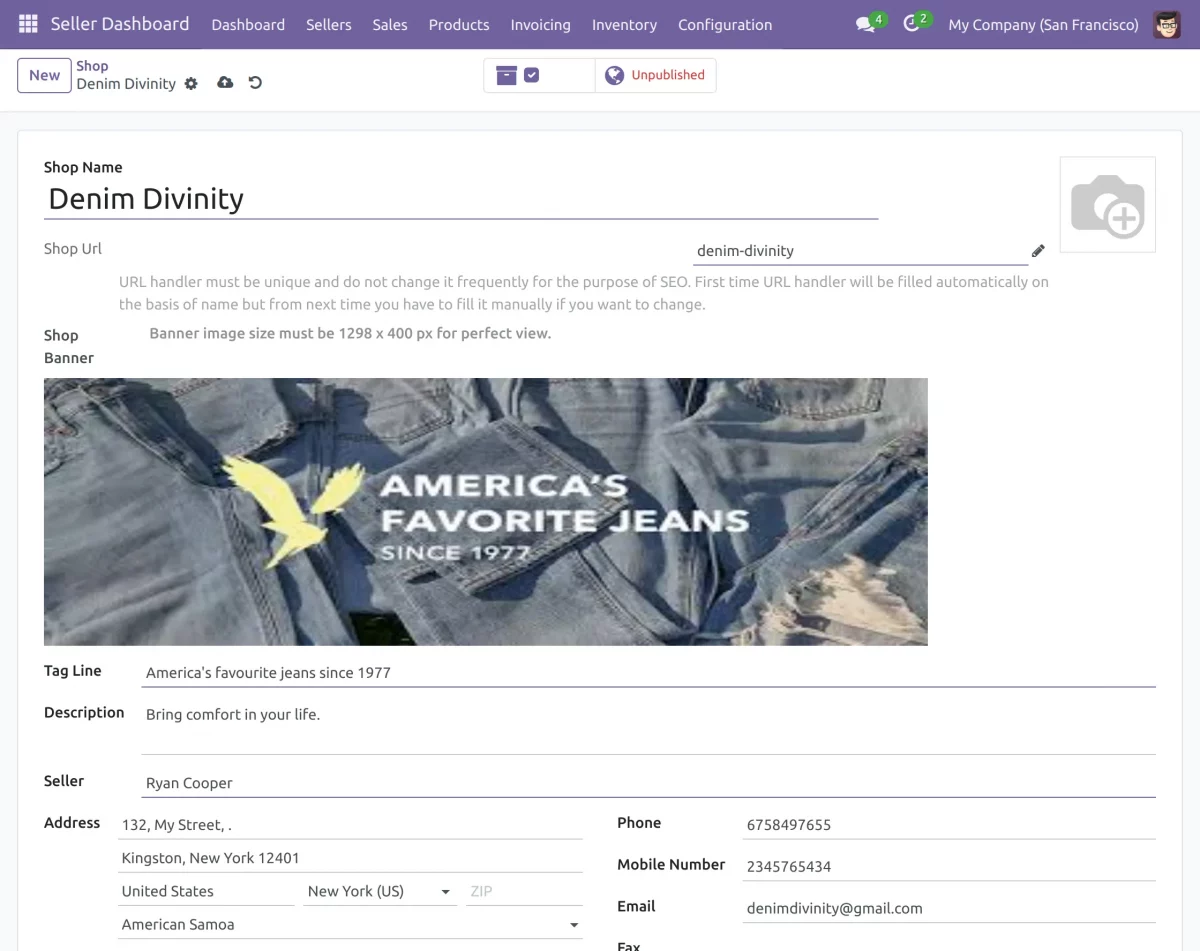Open the company switcher My Company (San Francisco)
This screenshot has height=951, width=1200.
click(1043, 24)
